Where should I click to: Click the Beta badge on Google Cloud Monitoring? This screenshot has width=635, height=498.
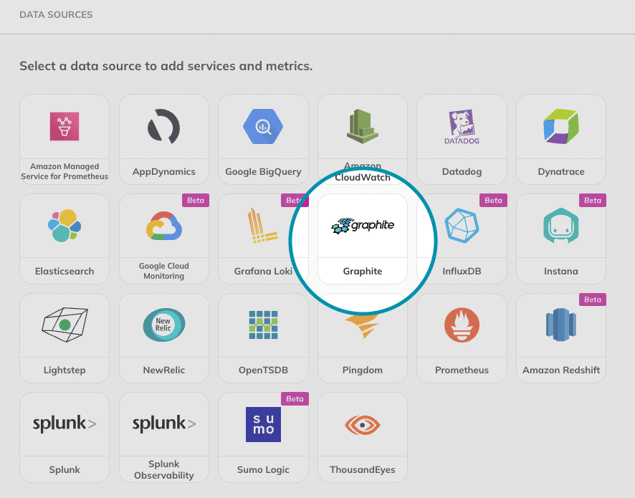196,200
